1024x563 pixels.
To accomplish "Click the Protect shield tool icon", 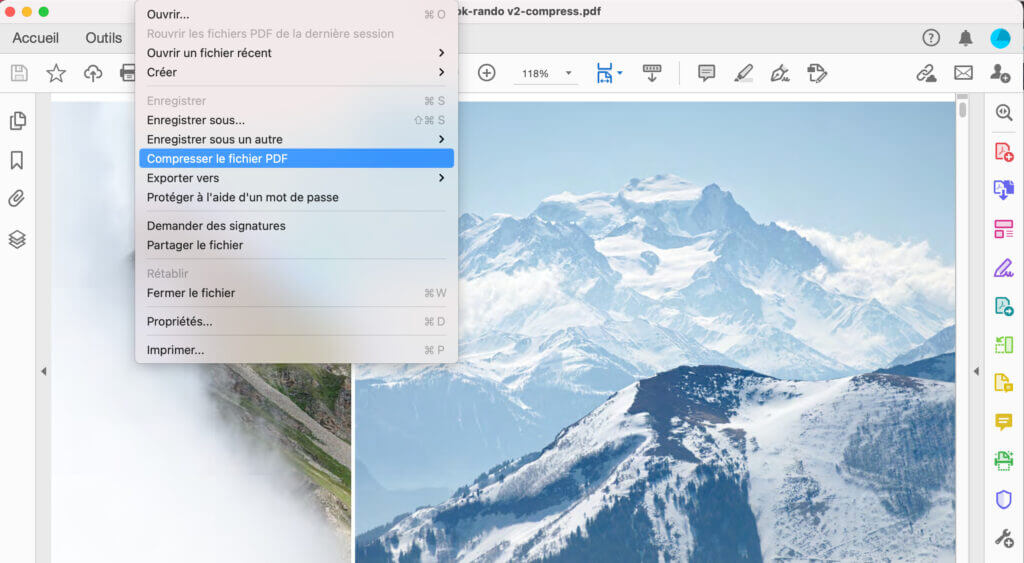I will (x=1004, y=500).
